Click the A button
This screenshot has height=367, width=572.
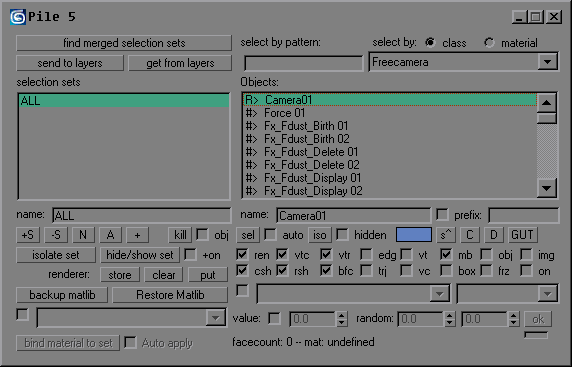[111, 235]
